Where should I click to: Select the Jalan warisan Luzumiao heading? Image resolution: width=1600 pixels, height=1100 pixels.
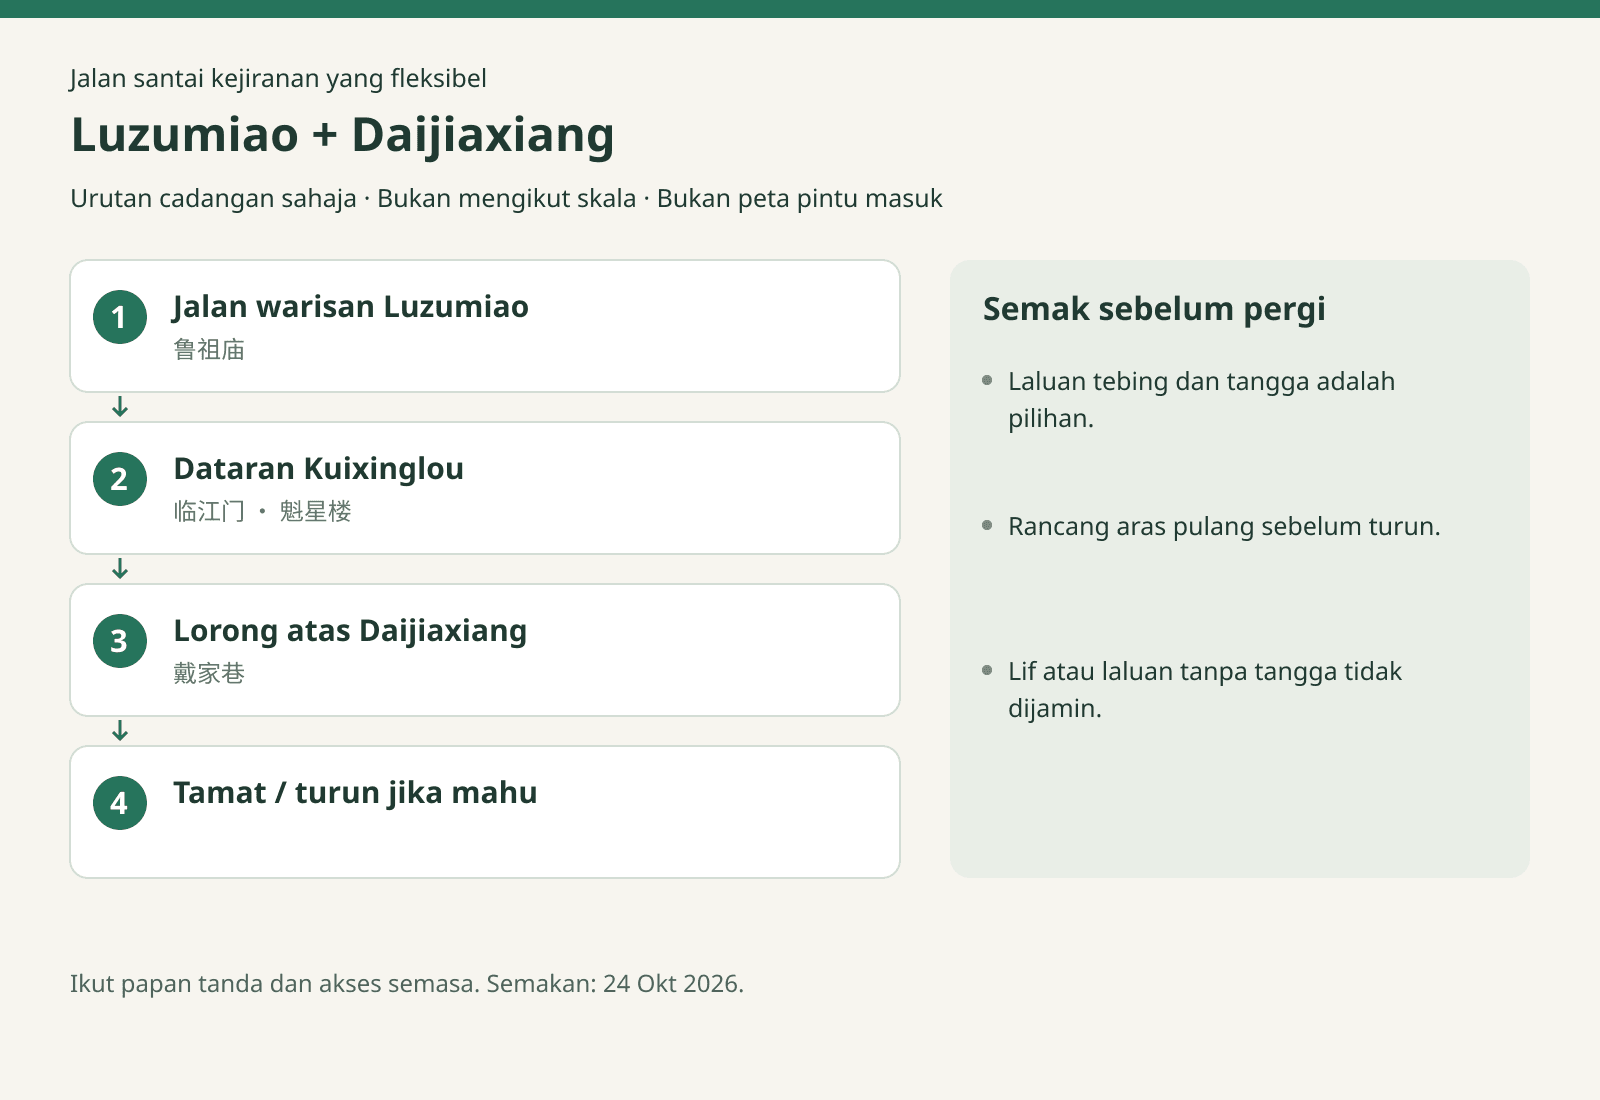(351, 307)
